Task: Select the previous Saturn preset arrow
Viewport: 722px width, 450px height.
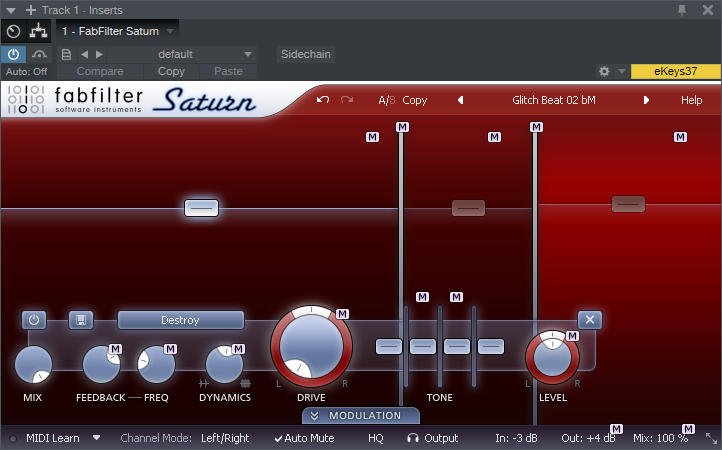Action: pos(460,100)
